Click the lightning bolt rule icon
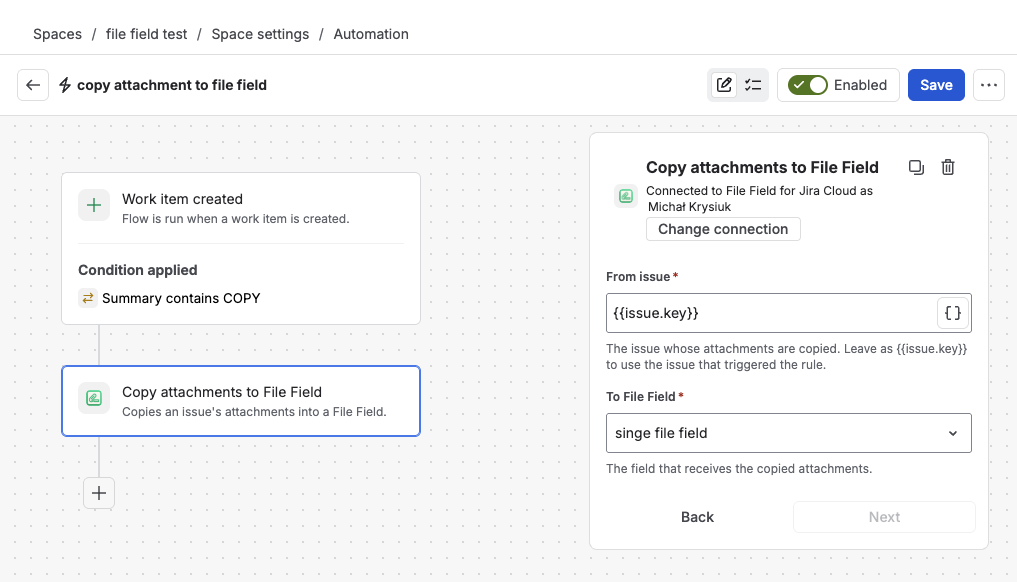 coord(65,85)
